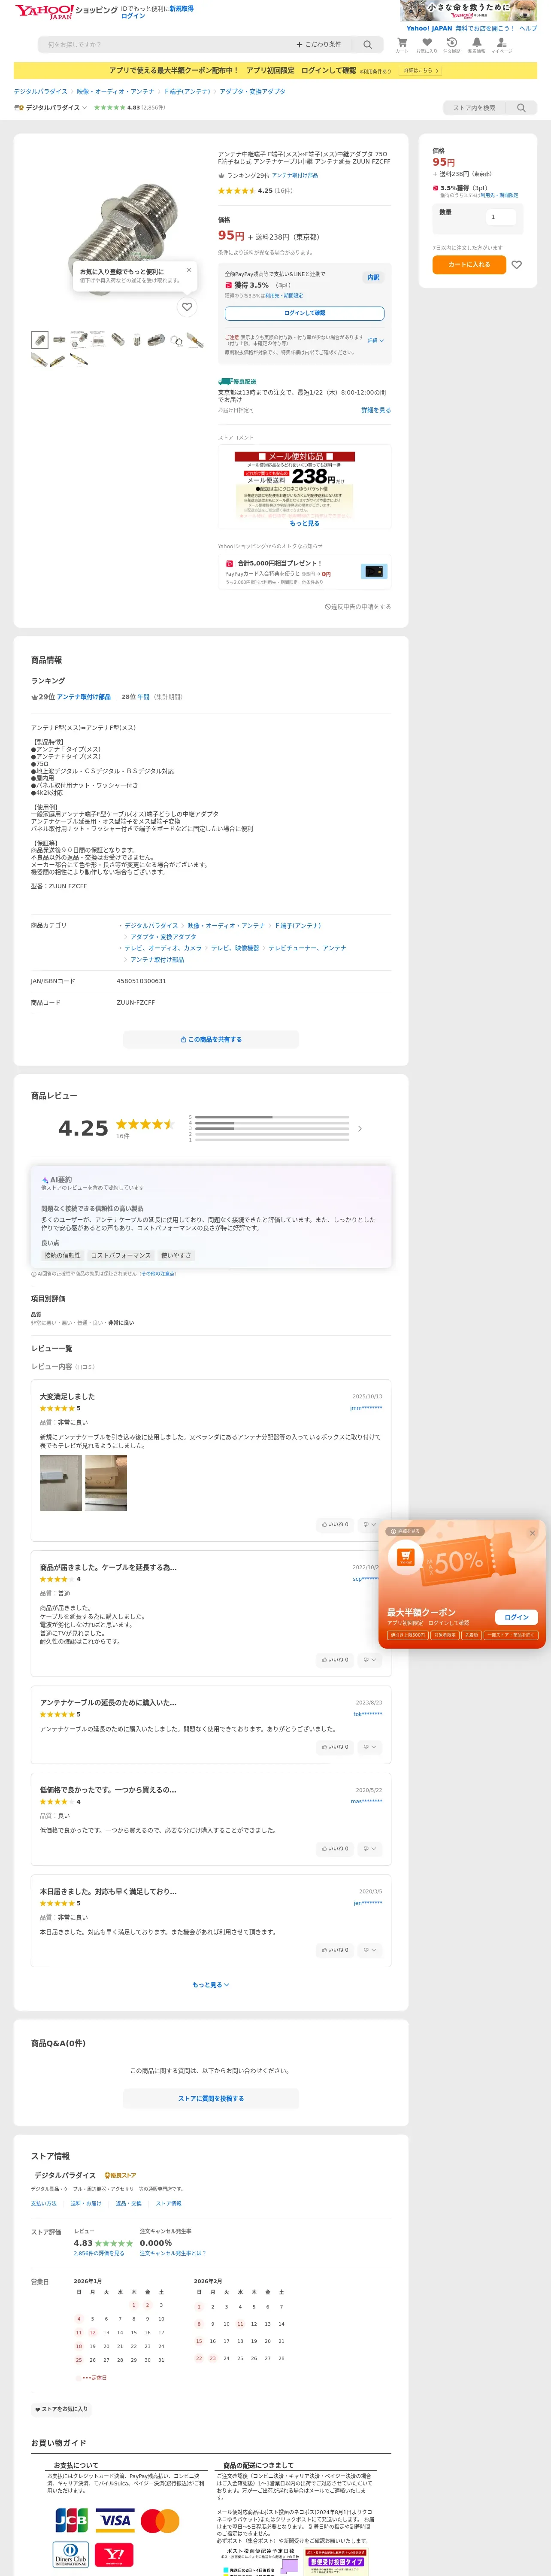Click ログインして確認 button
This screenshot has height=2576, width=551.
click(304, 313)
